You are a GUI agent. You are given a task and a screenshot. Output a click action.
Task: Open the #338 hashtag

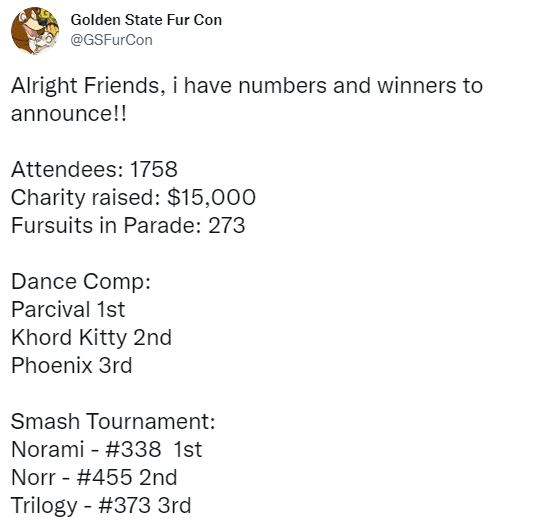(x=133, y=449)
